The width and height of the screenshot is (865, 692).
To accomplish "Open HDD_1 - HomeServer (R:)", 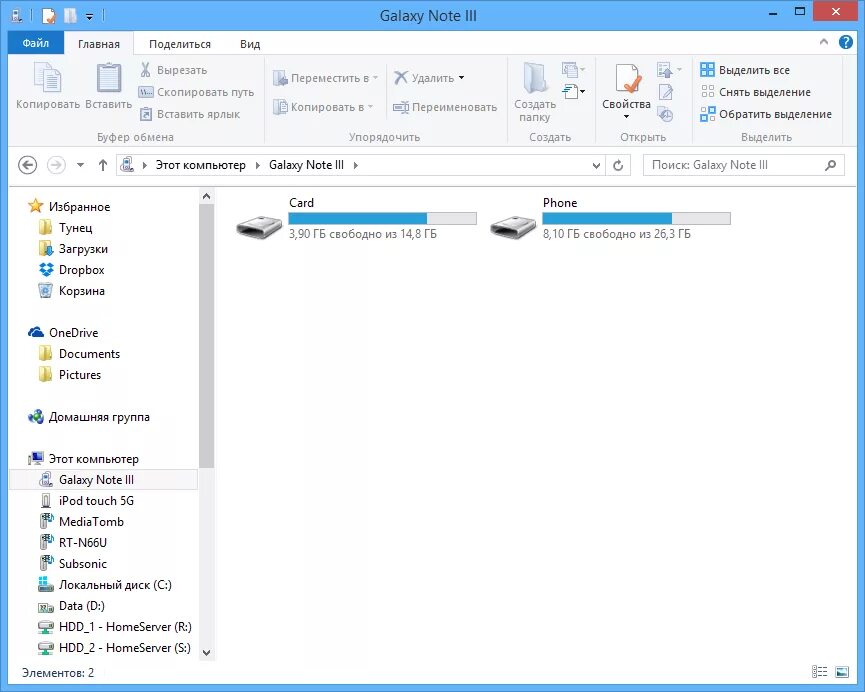I will click(125, 626).
